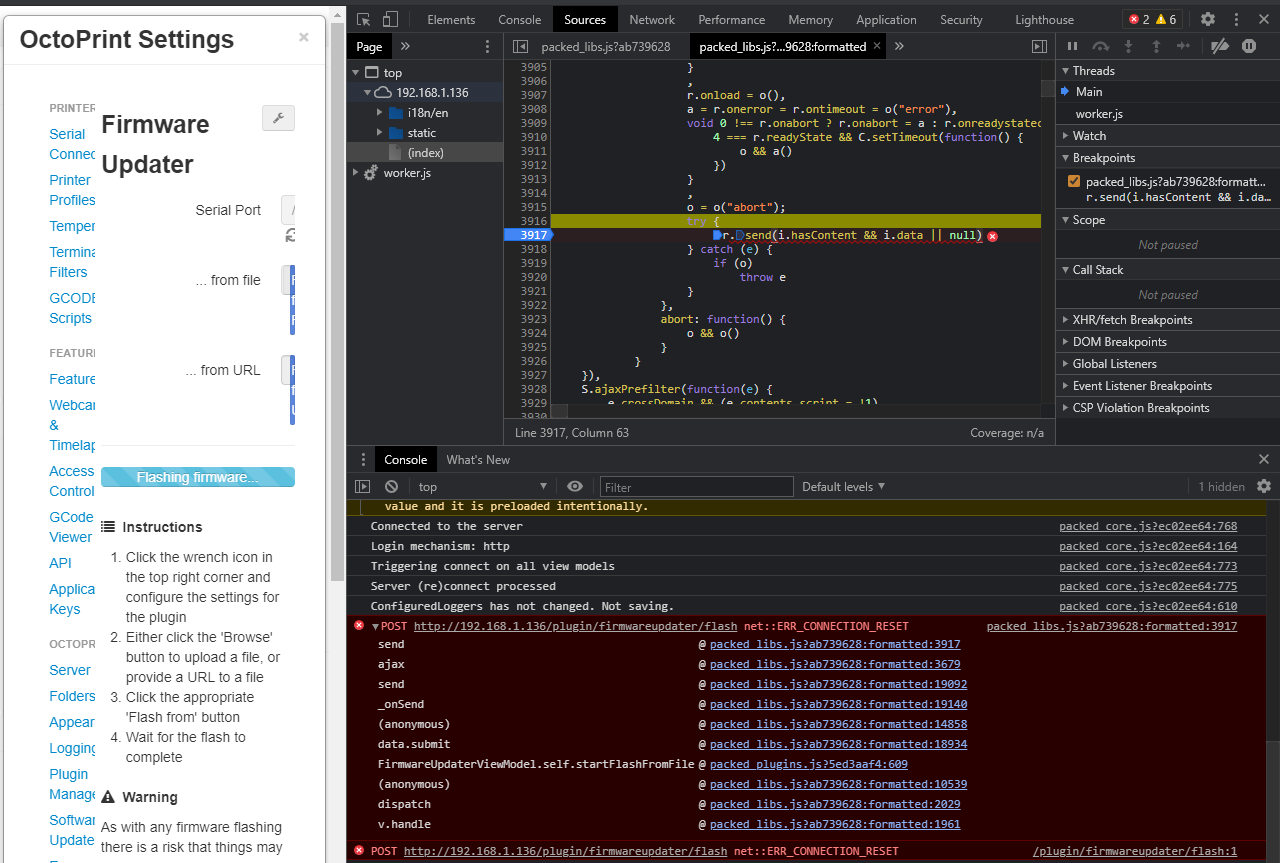Click the pause on exceptions icon
The image size is (1280, 863).
point(1249,46)
